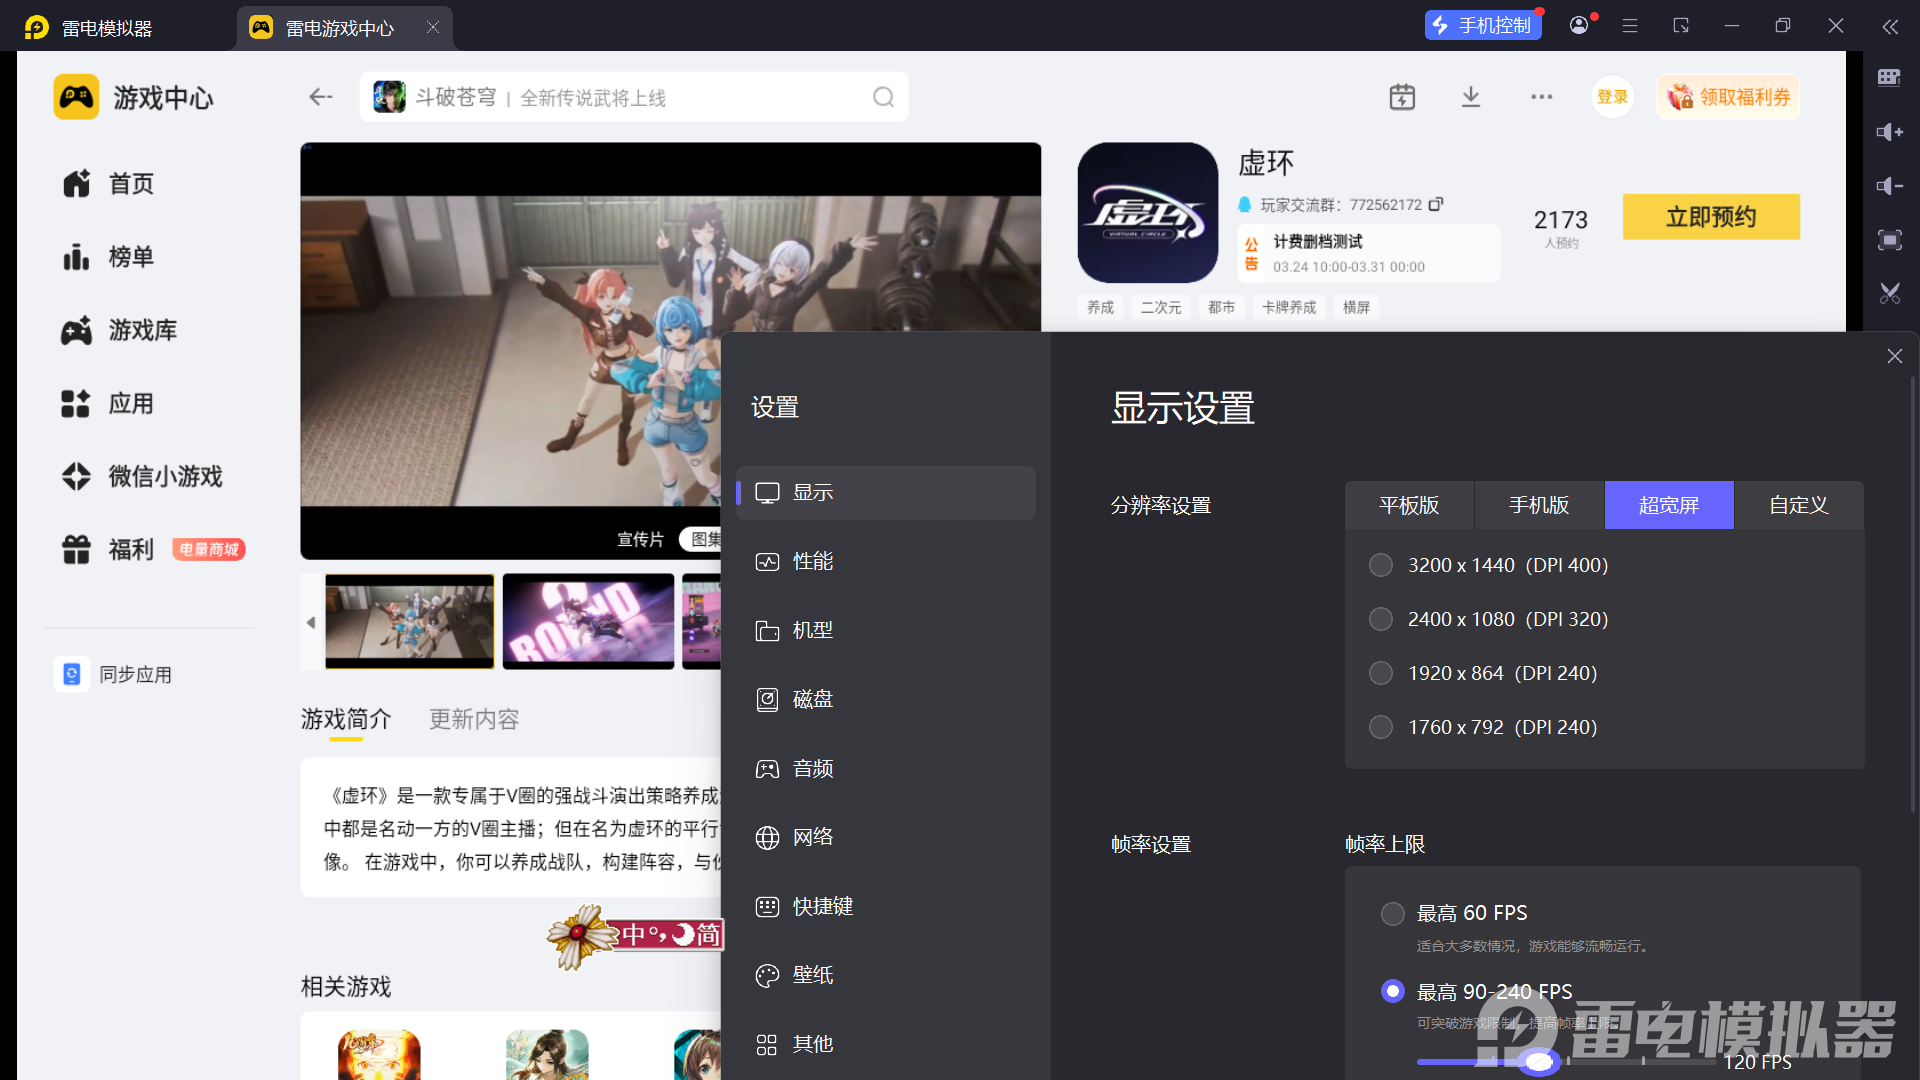
Task: Select resolution 1920 x 864 (DPI 240)
Action: pos(1381,673)
